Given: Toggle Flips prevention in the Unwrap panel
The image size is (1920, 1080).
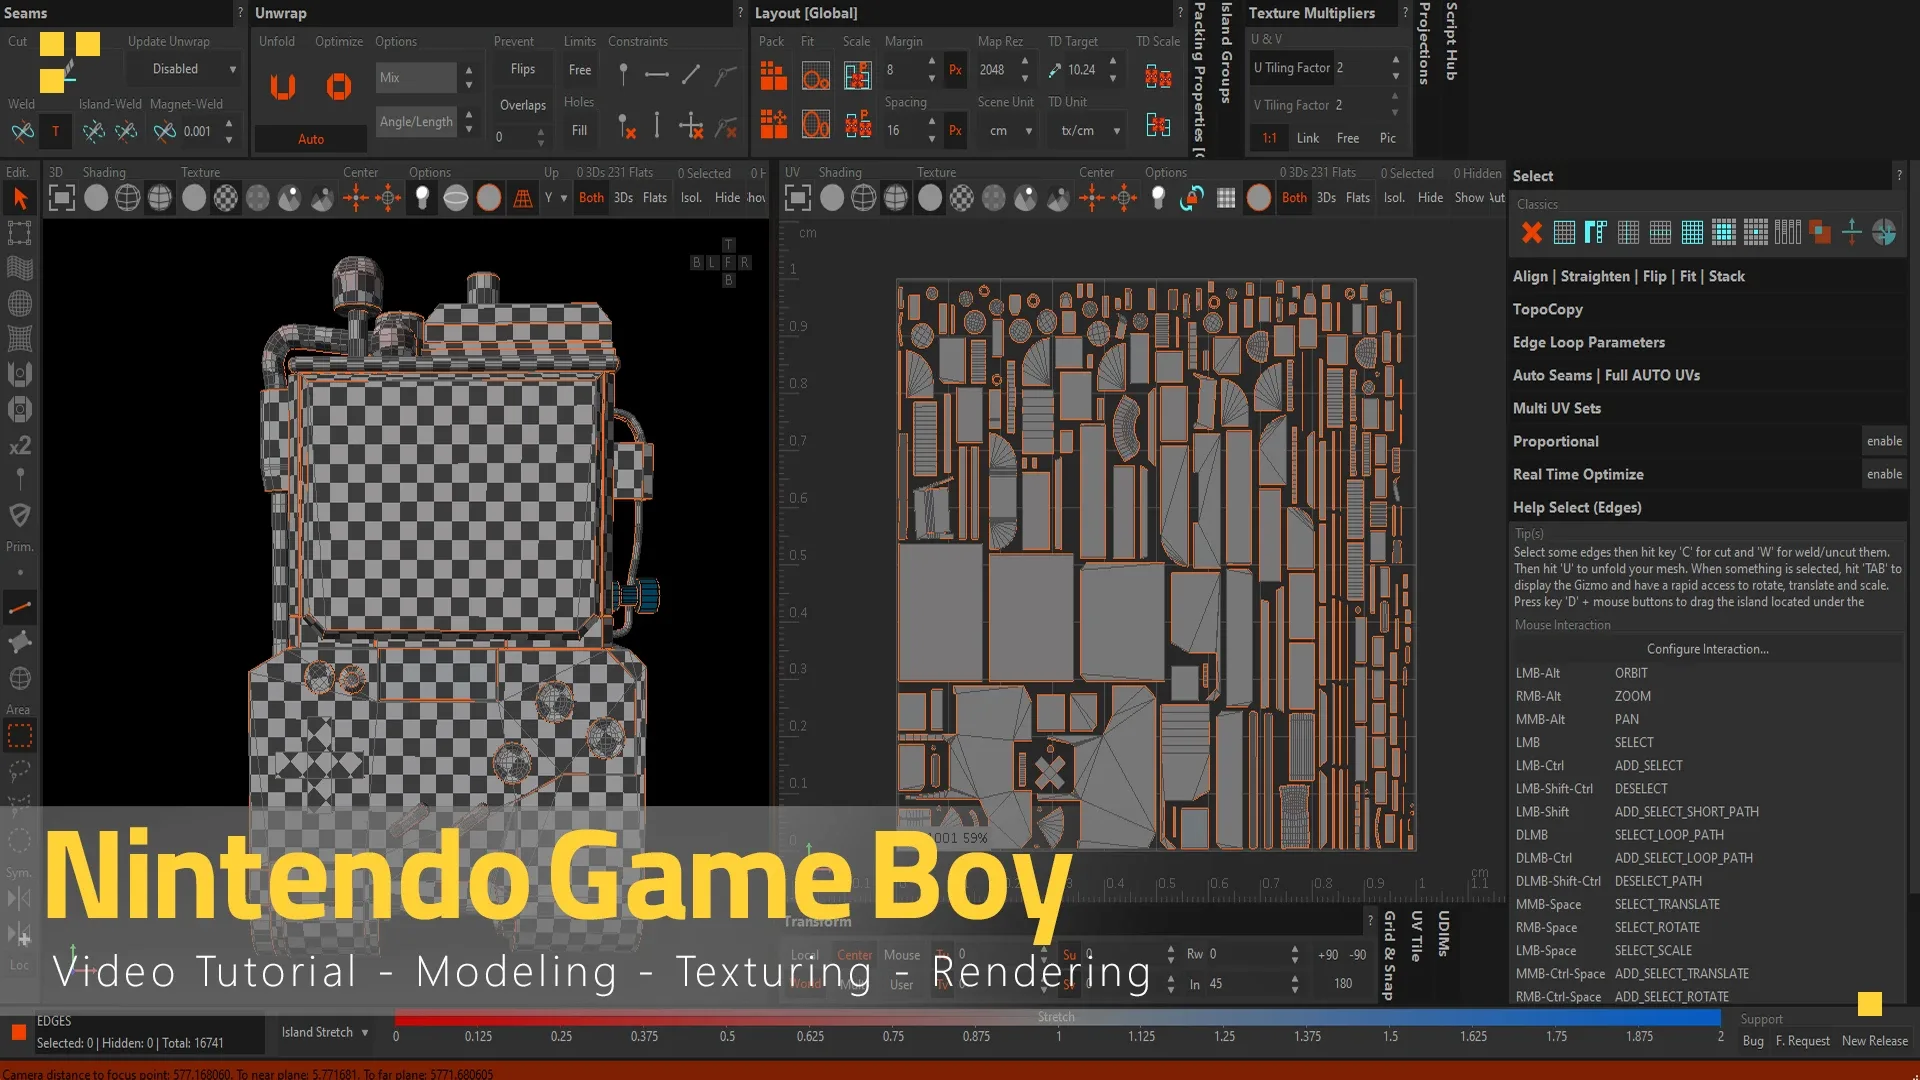Looking at the screenshot, I should pyautogui.click(x=522, y=69).
